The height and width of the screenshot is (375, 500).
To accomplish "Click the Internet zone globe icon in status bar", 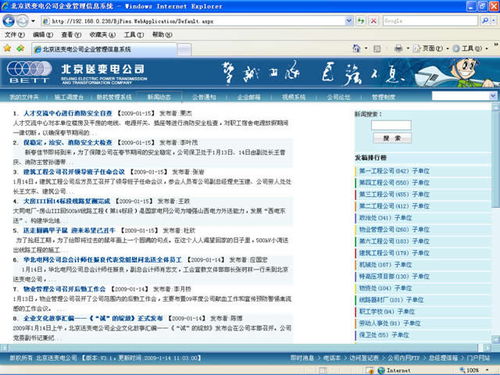I will click(381, 370).
